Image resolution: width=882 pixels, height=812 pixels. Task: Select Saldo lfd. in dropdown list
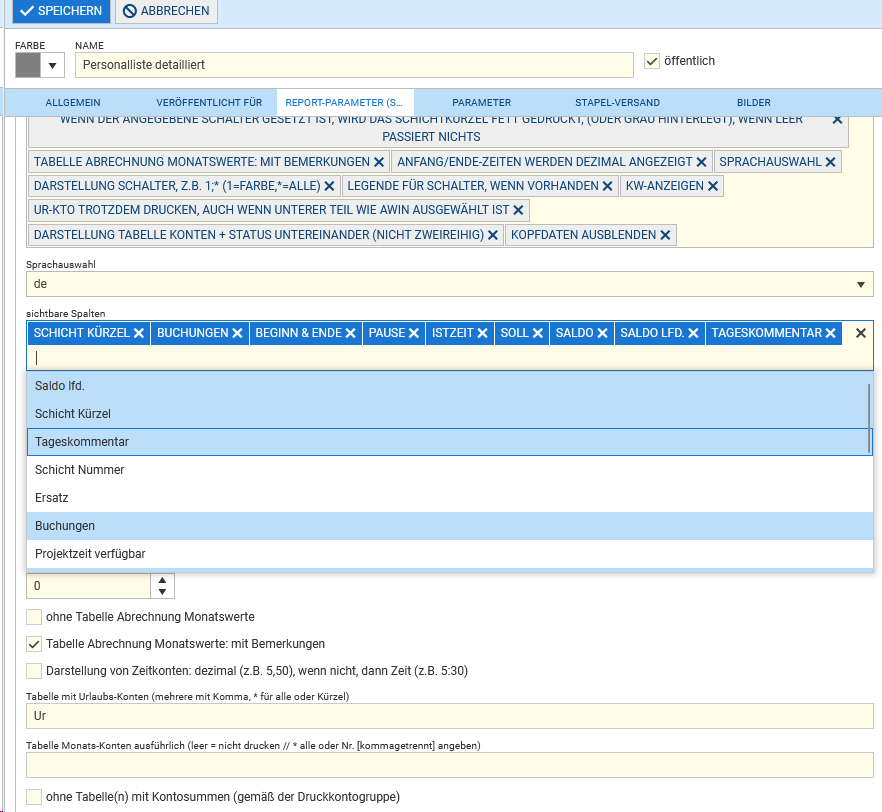point(449,386)
